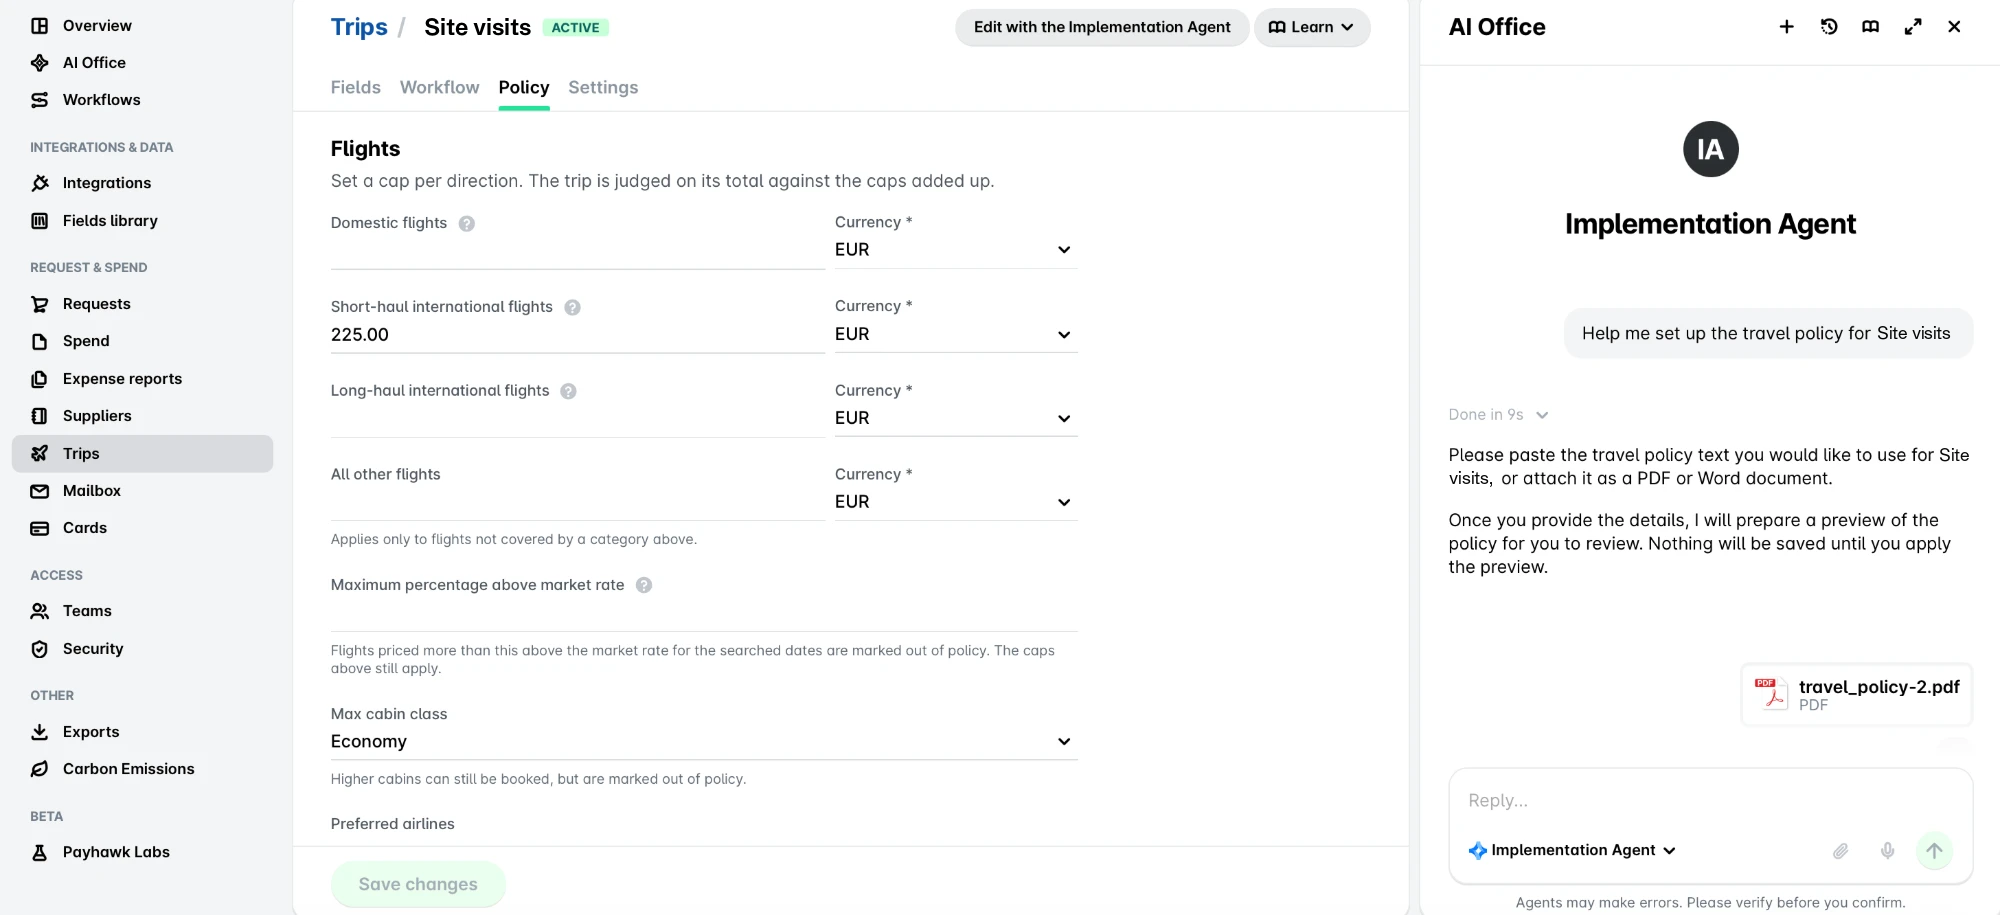Open the Payhawk Labs flask icon
The image size is (2000, 915).
40,852
